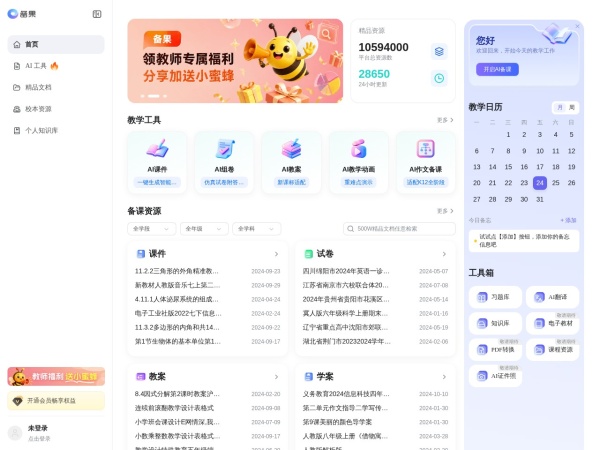Screen dimensions: 600x450
Task: Expand the 教案 section arrow
Action: 276,377
